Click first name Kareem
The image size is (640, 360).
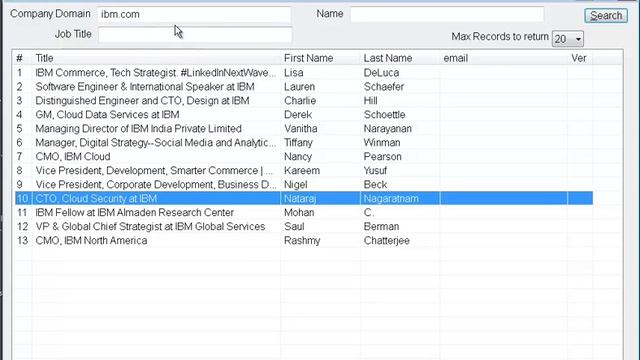(x=302, y=171)
